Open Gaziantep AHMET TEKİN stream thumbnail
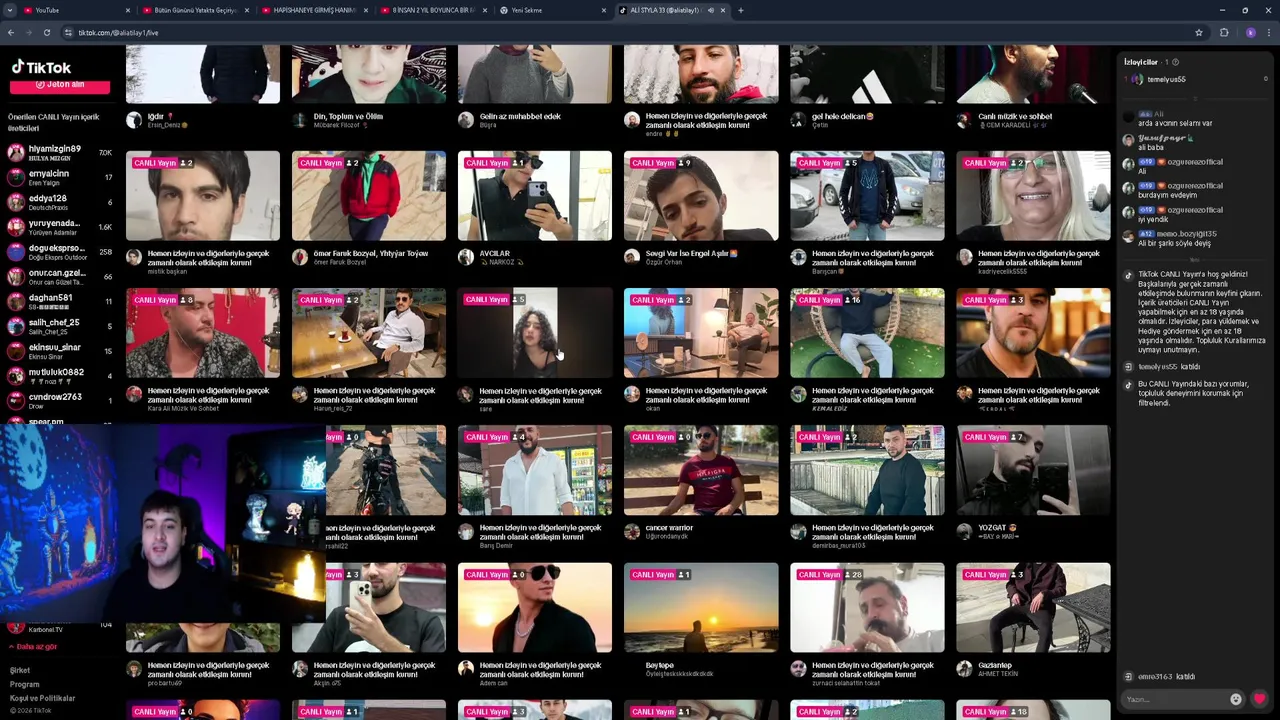 [x=1033, y=607]
